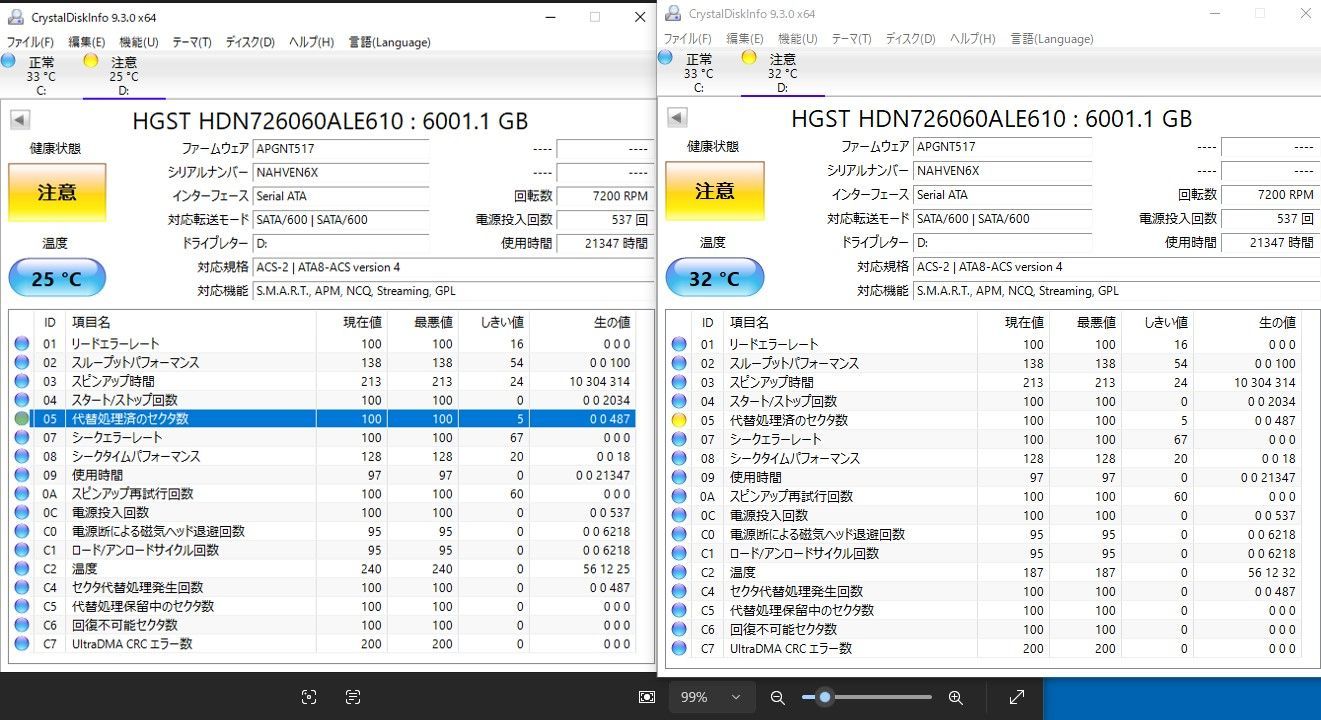The image size is (1321, 720).
Task: Right window: click 7200 RPM rotation field
Action: pos(1269,195)
